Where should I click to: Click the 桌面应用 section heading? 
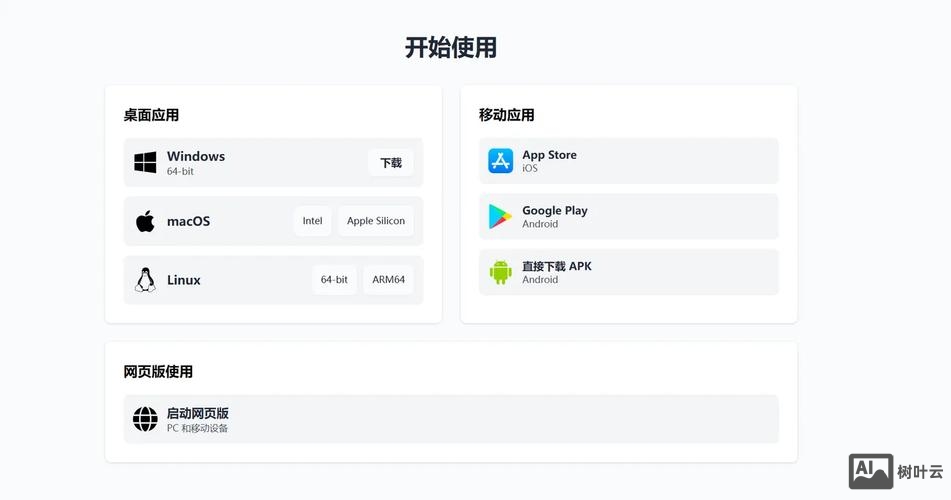click(x=151, y=115)
